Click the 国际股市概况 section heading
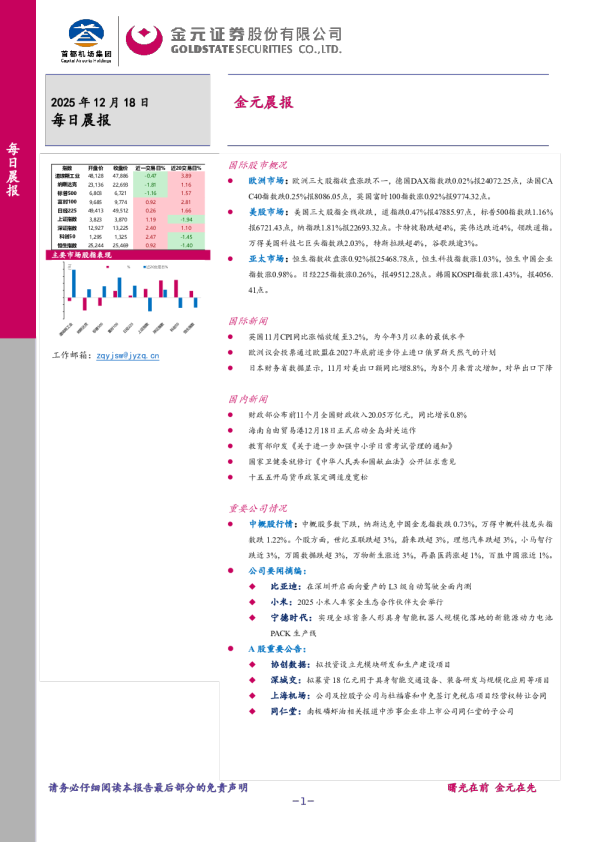This screenshot has width=595, height=842. coord(257,165)
